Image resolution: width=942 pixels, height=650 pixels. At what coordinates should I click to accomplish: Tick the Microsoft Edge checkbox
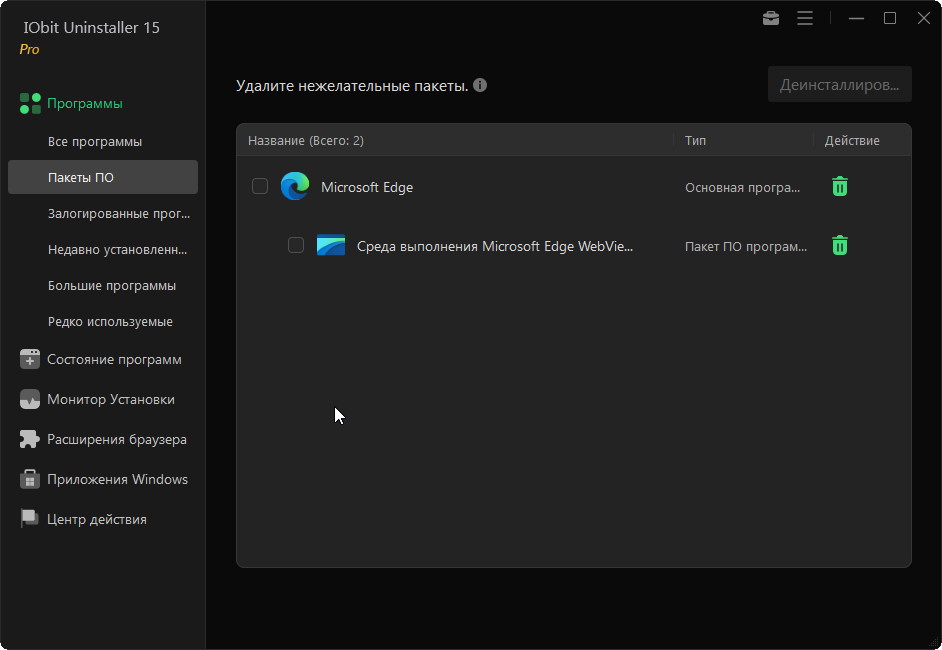pyautogui.click(x=260, y=186)
